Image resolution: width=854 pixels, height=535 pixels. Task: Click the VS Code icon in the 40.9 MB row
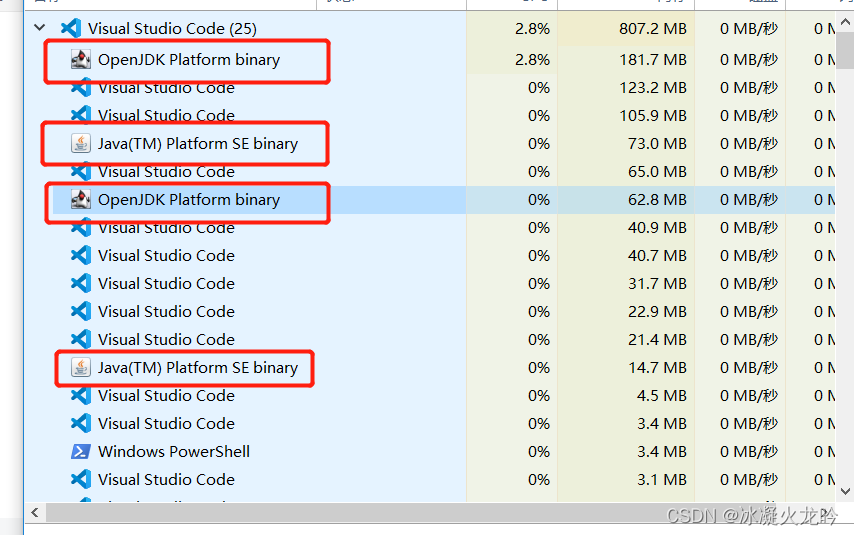[81, 227]
